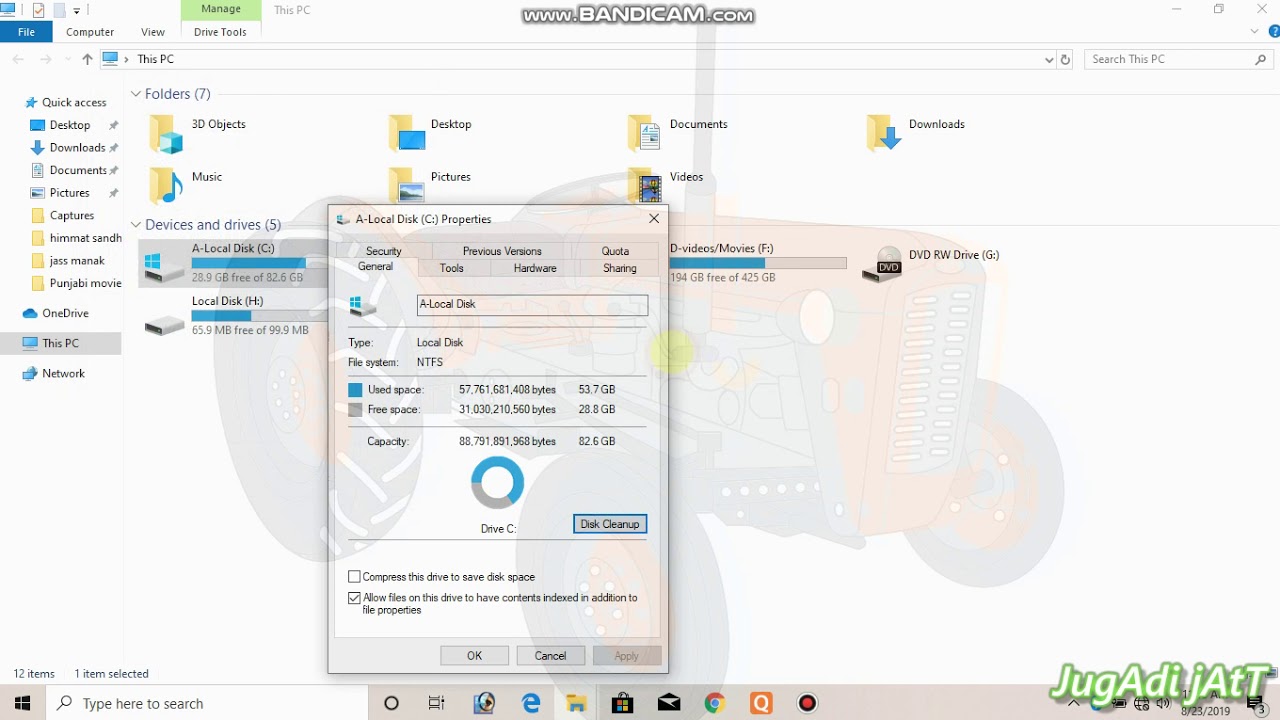This screenshot has width=1280, height=720.
Task: Switch to the Security tab in Properties
Action: [x=383, y=251]
